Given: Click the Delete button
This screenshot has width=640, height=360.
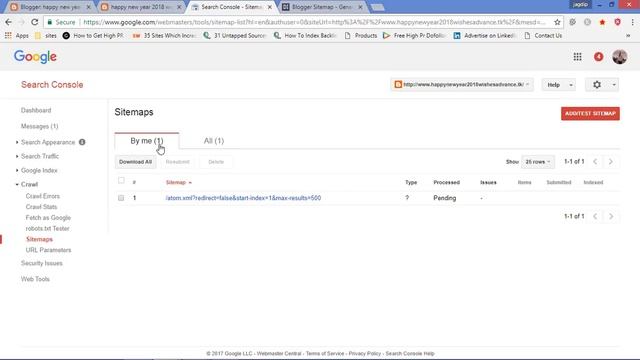Looking at the screenshot, I should tap(216, 162).
